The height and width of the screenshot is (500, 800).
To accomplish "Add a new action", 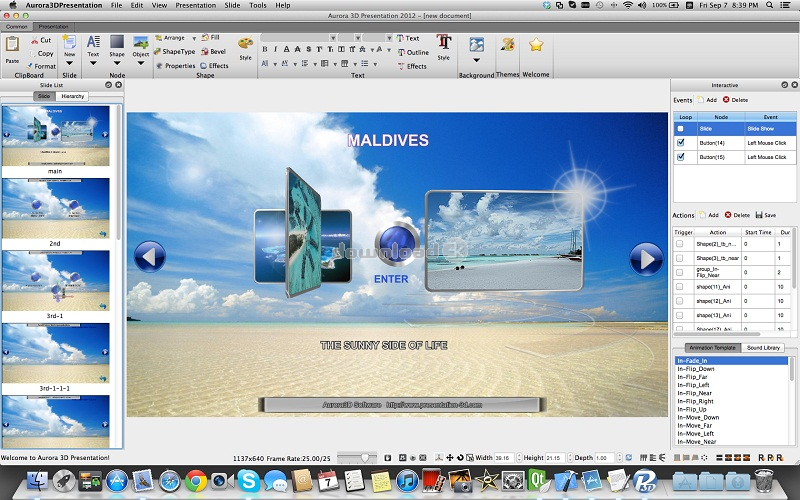I will point(709,215).
